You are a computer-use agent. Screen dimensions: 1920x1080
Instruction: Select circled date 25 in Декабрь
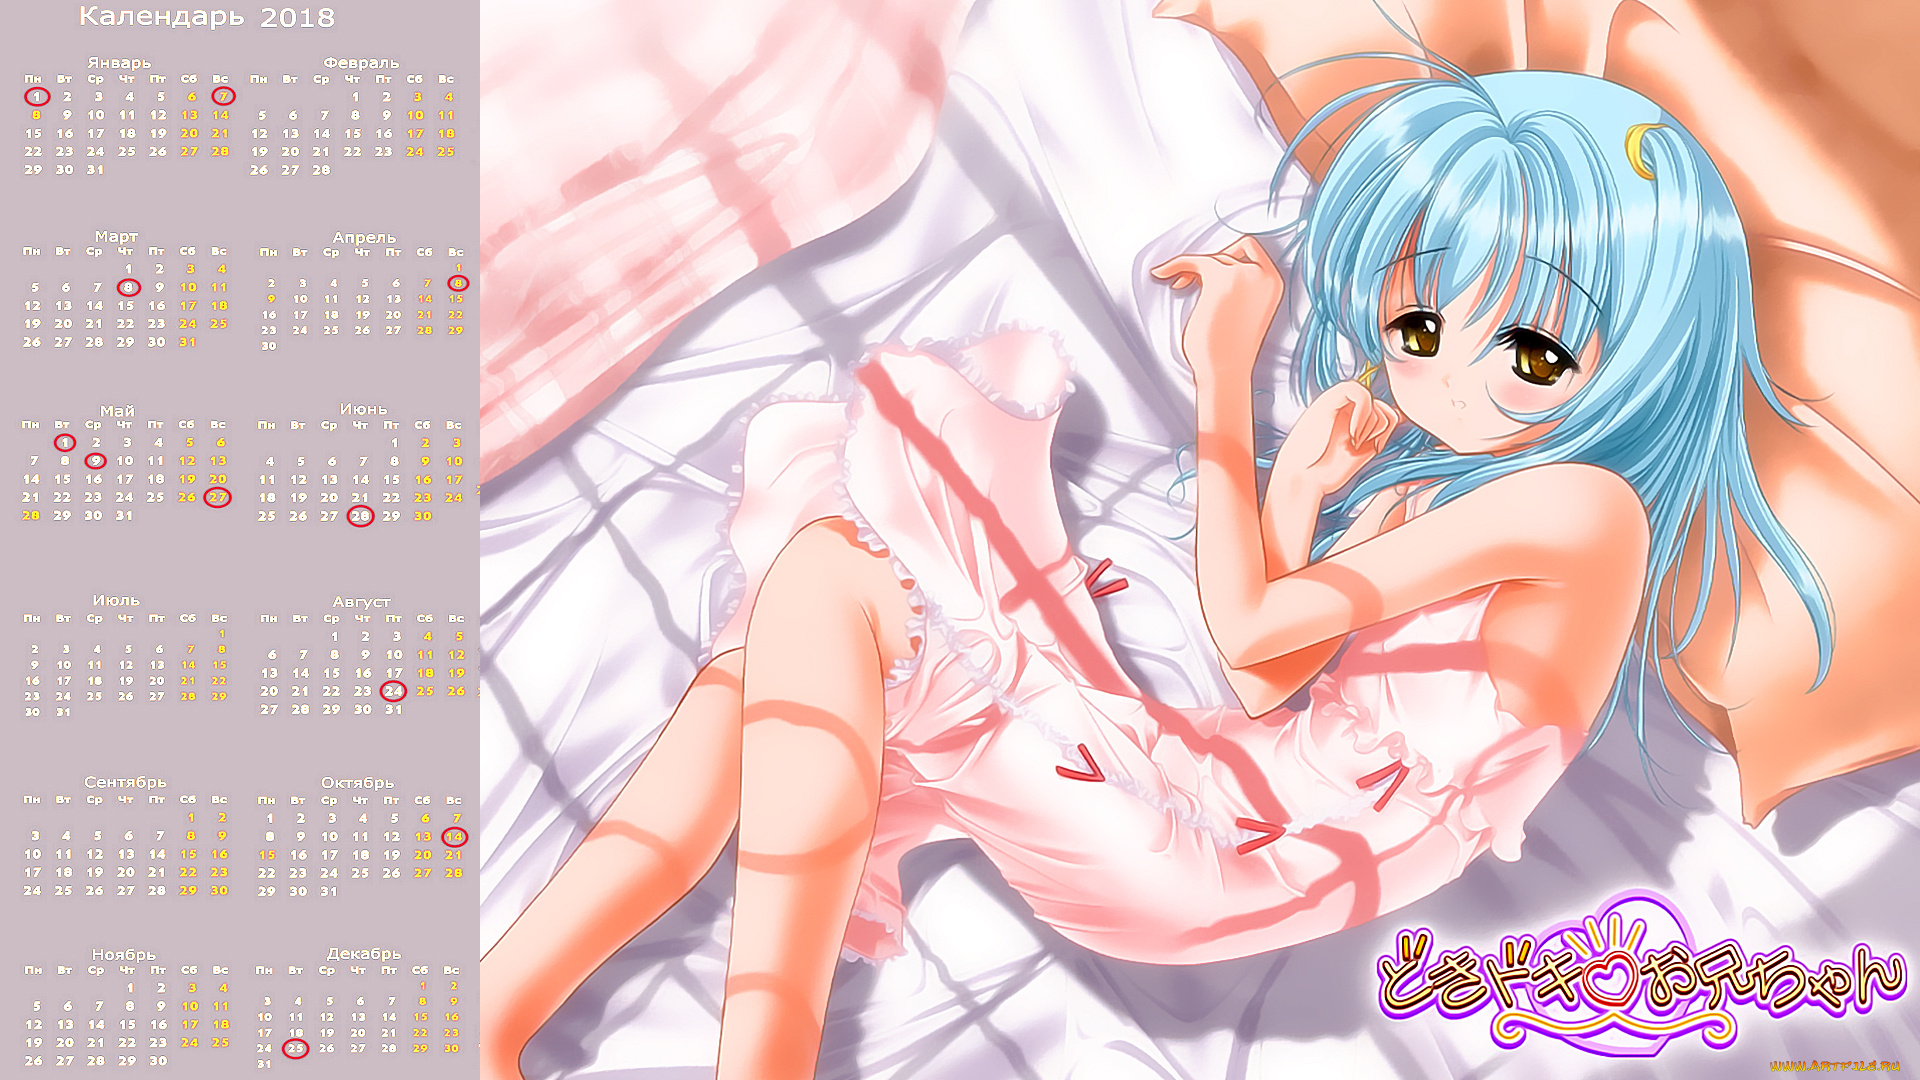295,1048
